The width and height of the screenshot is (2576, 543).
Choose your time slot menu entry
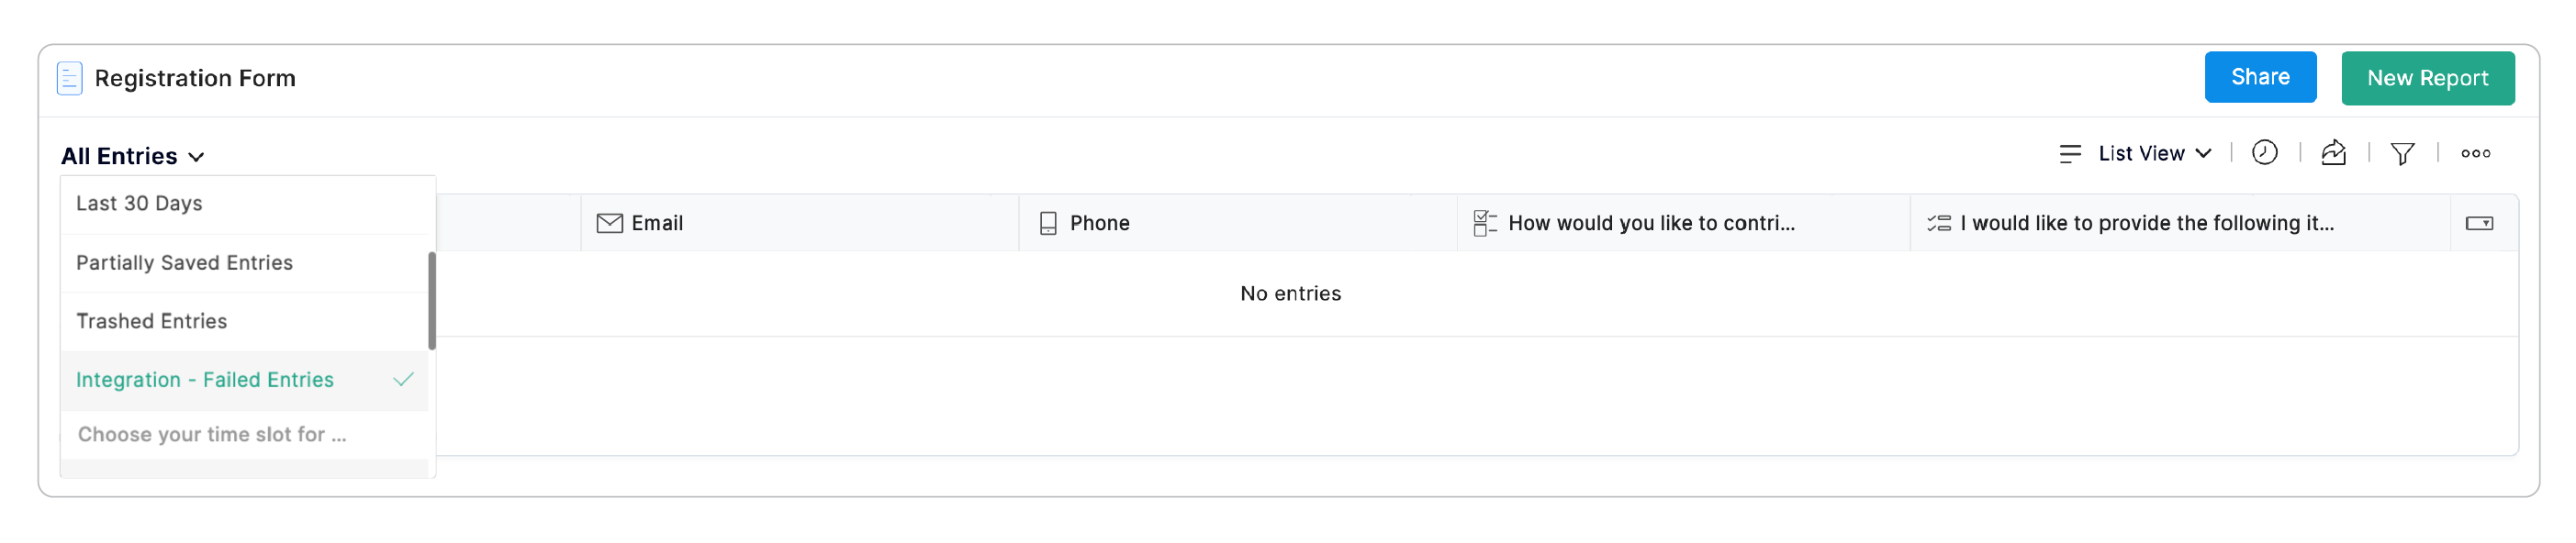point(212,434)
